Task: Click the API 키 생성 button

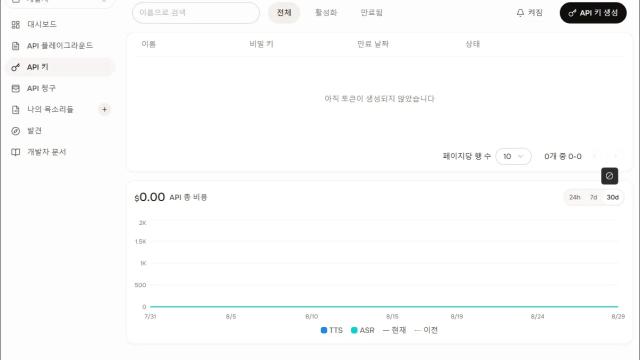Action: [x=593, y=13]
